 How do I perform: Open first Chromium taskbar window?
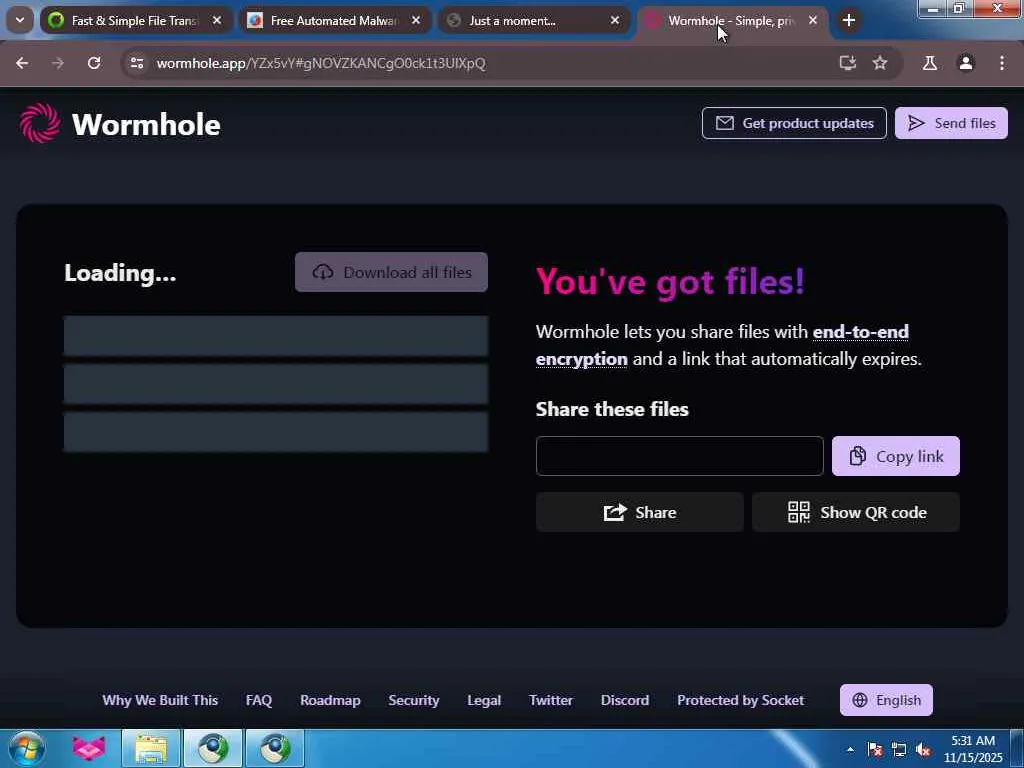[x=213, y=748]
